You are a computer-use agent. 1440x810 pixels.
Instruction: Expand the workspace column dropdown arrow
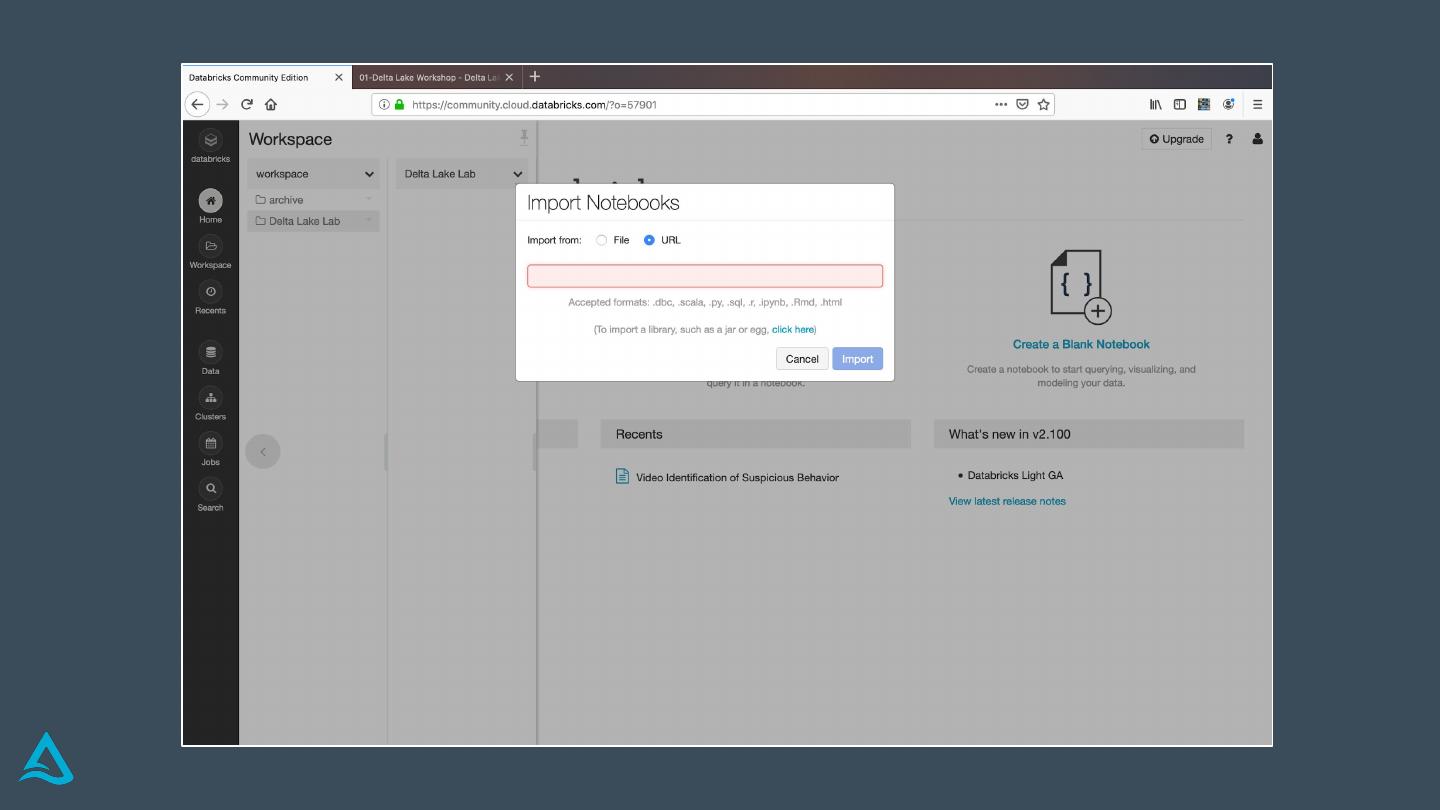click(x=369, y=174)
